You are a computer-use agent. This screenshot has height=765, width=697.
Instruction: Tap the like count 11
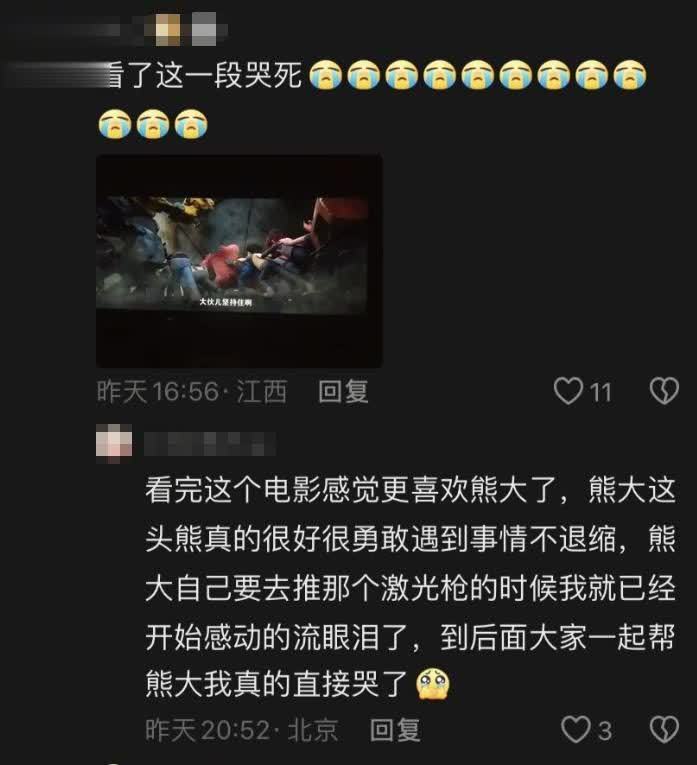tap(600, 392)
